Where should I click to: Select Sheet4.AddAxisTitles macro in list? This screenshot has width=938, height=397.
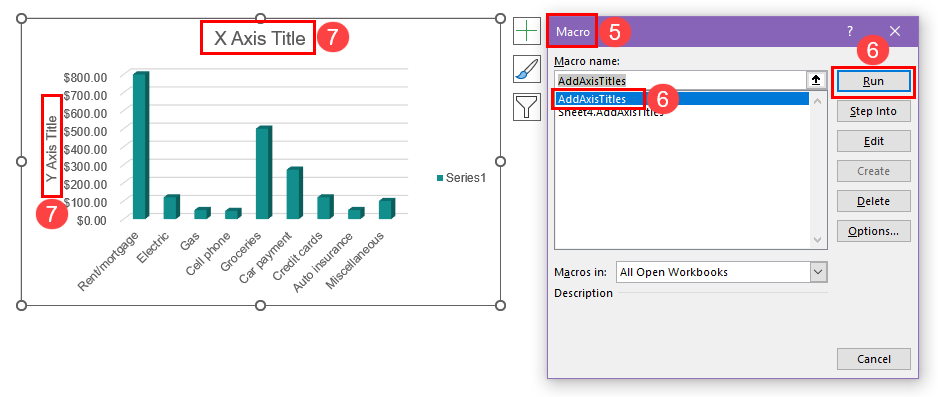tap(681, 112)
